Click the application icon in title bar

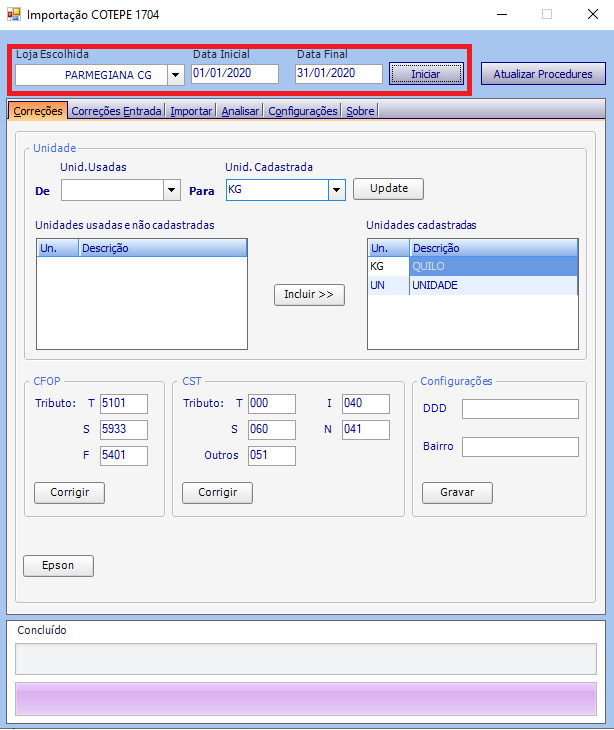(x=13, y=14)
